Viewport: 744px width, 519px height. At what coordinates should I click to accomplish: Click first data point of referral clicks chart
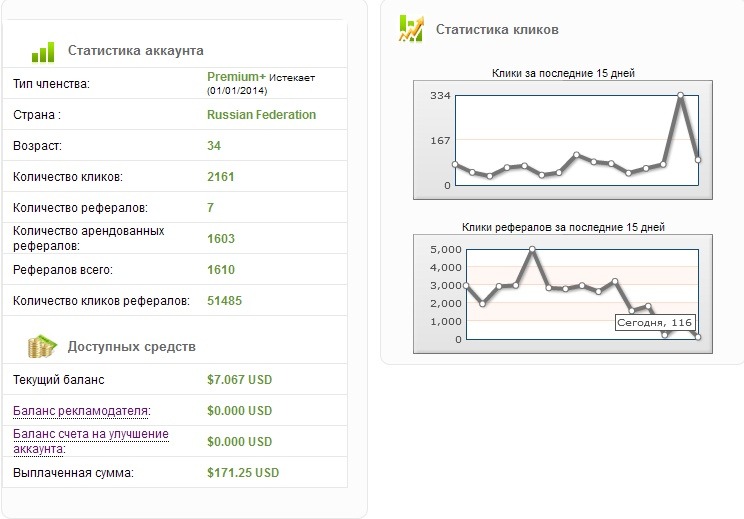click(466, 286)
